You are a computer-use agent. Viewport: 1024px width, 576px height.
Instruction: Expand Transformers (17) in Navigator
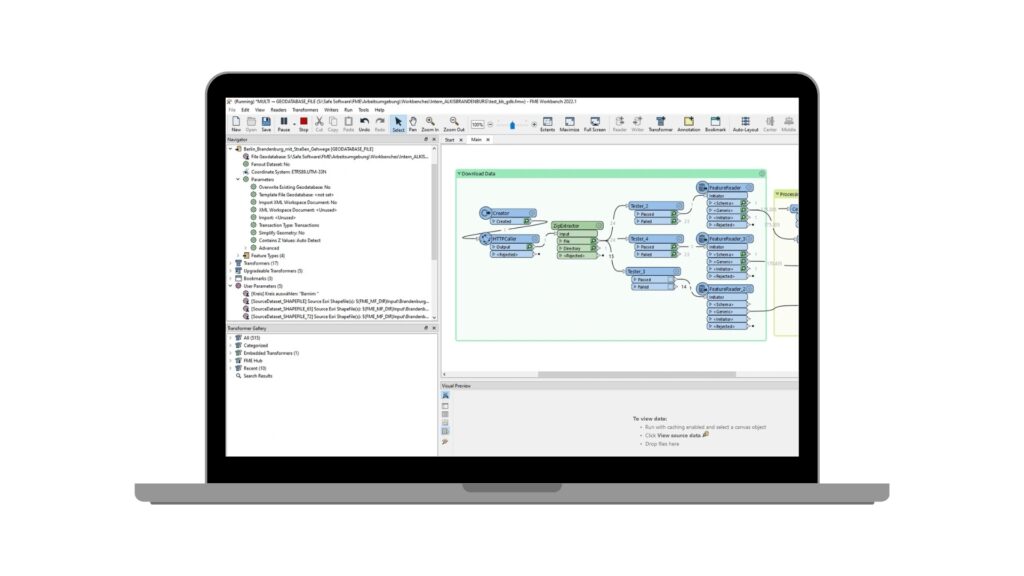231,263
